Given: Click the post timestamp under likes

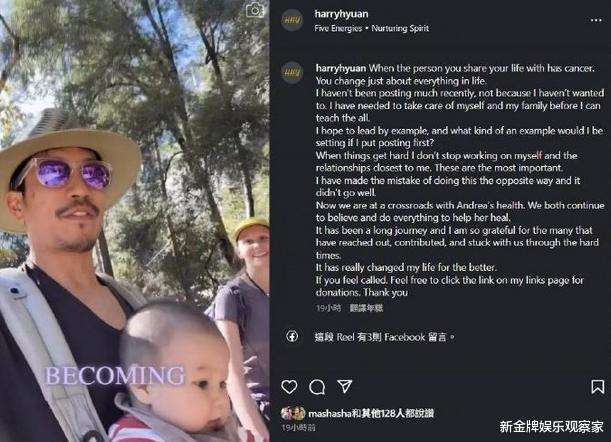Looking at the screenshot, I should [x=298, y=428].
